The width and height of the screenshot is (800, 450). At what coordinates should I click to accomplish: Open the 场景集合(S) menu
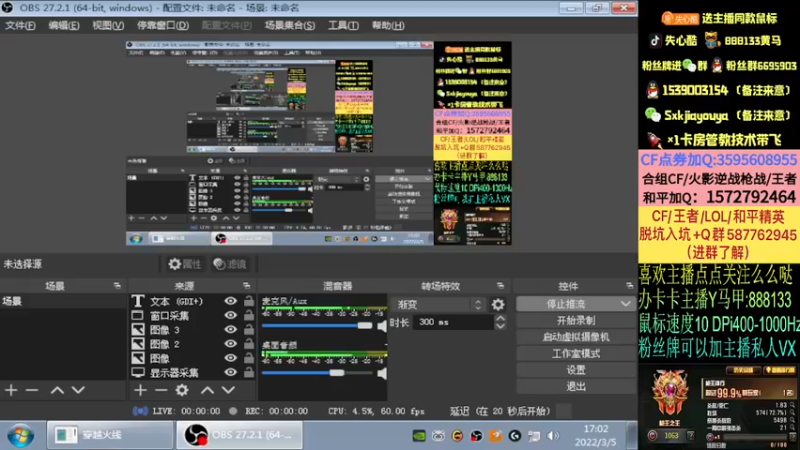[290, 26]
